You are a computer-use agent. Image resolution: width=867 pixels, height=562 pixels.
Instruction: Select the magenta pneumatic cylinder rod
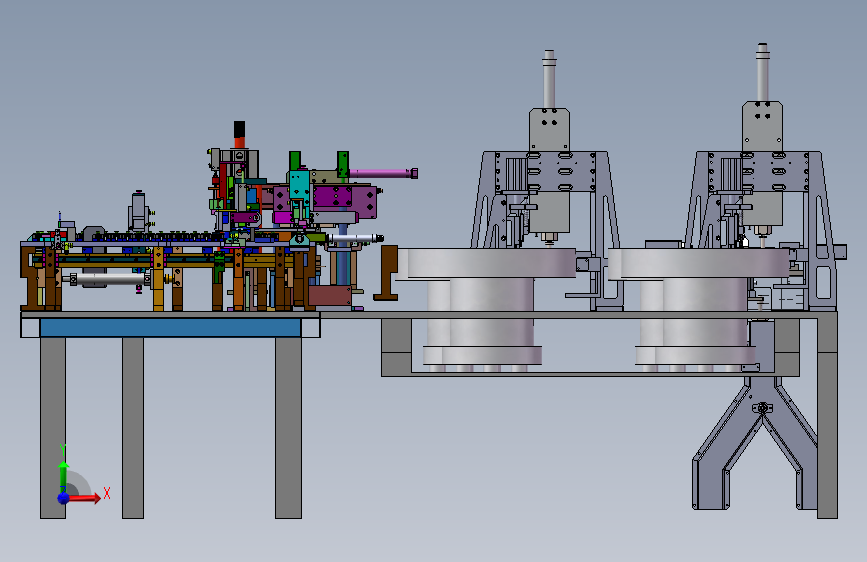[382, 174]
